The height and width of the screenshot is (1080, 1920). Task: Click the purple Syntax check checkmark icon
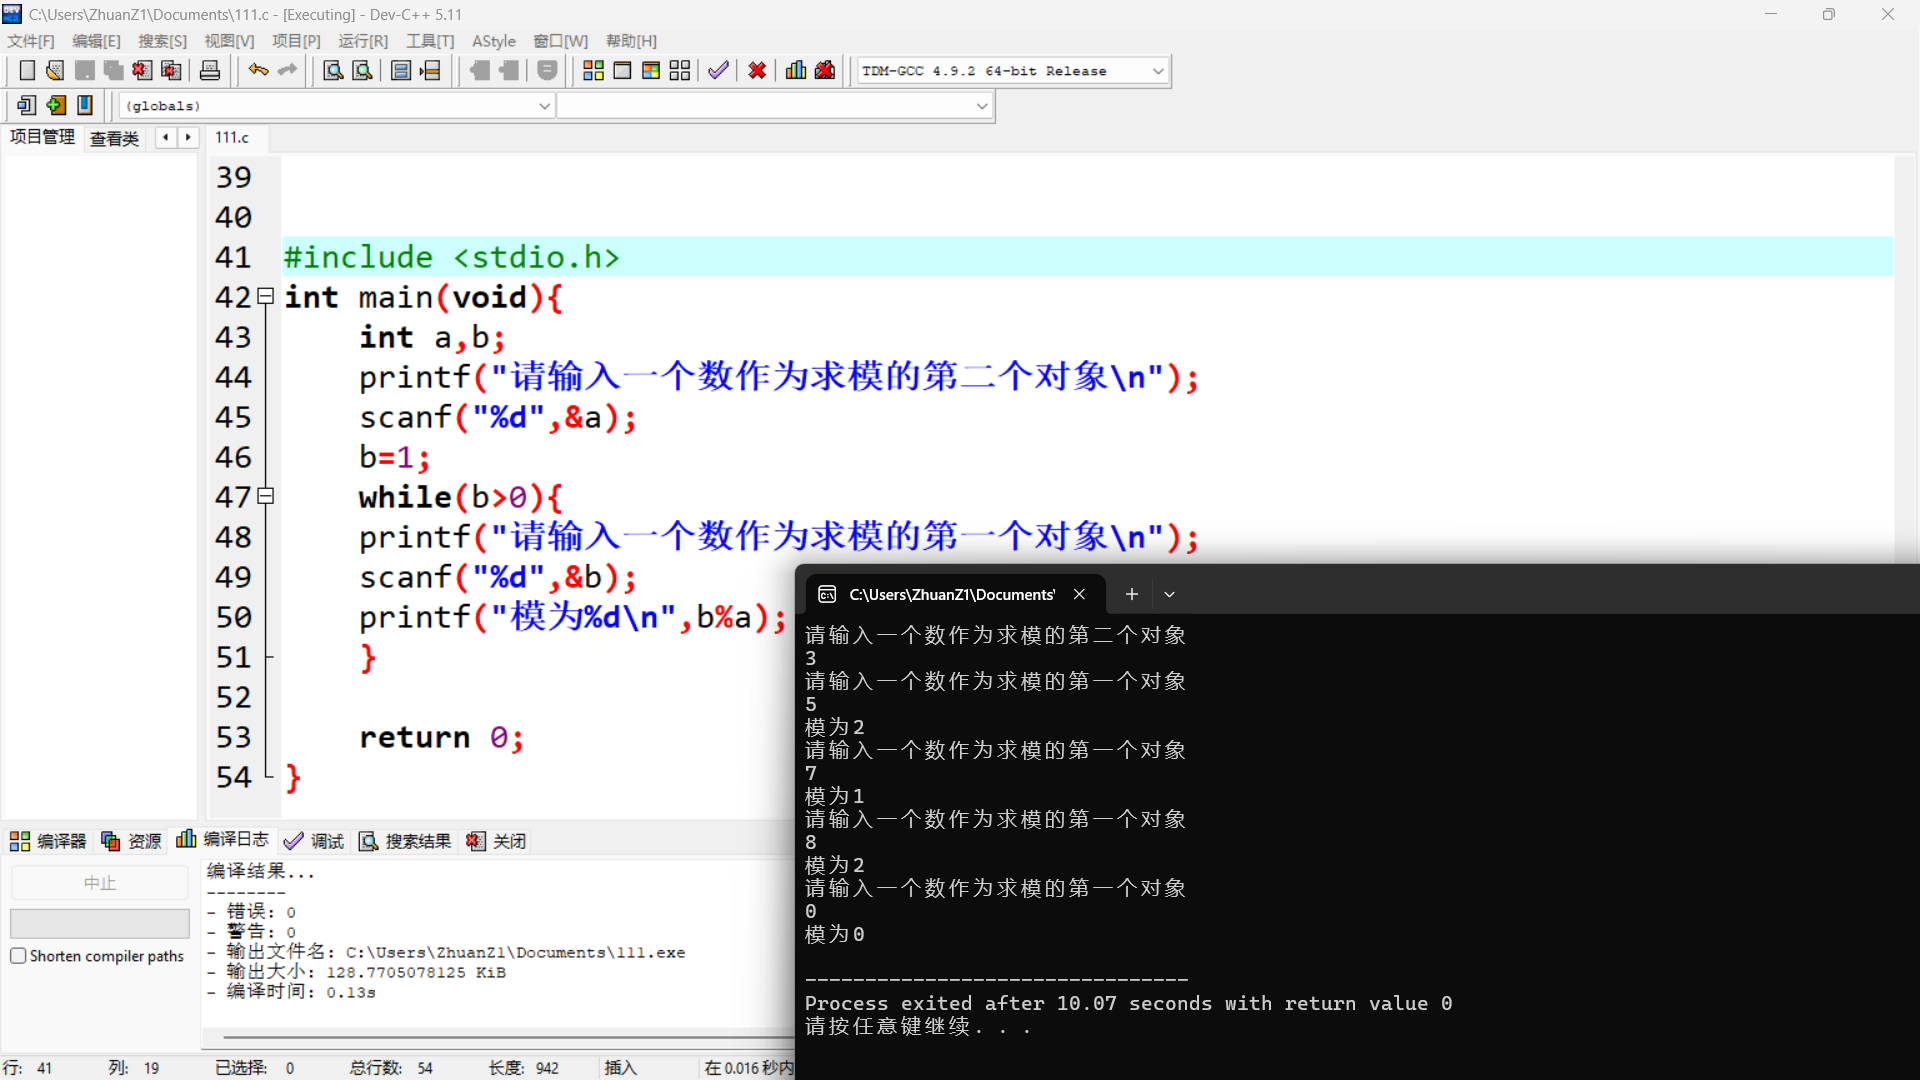click(x=718, y=71)
